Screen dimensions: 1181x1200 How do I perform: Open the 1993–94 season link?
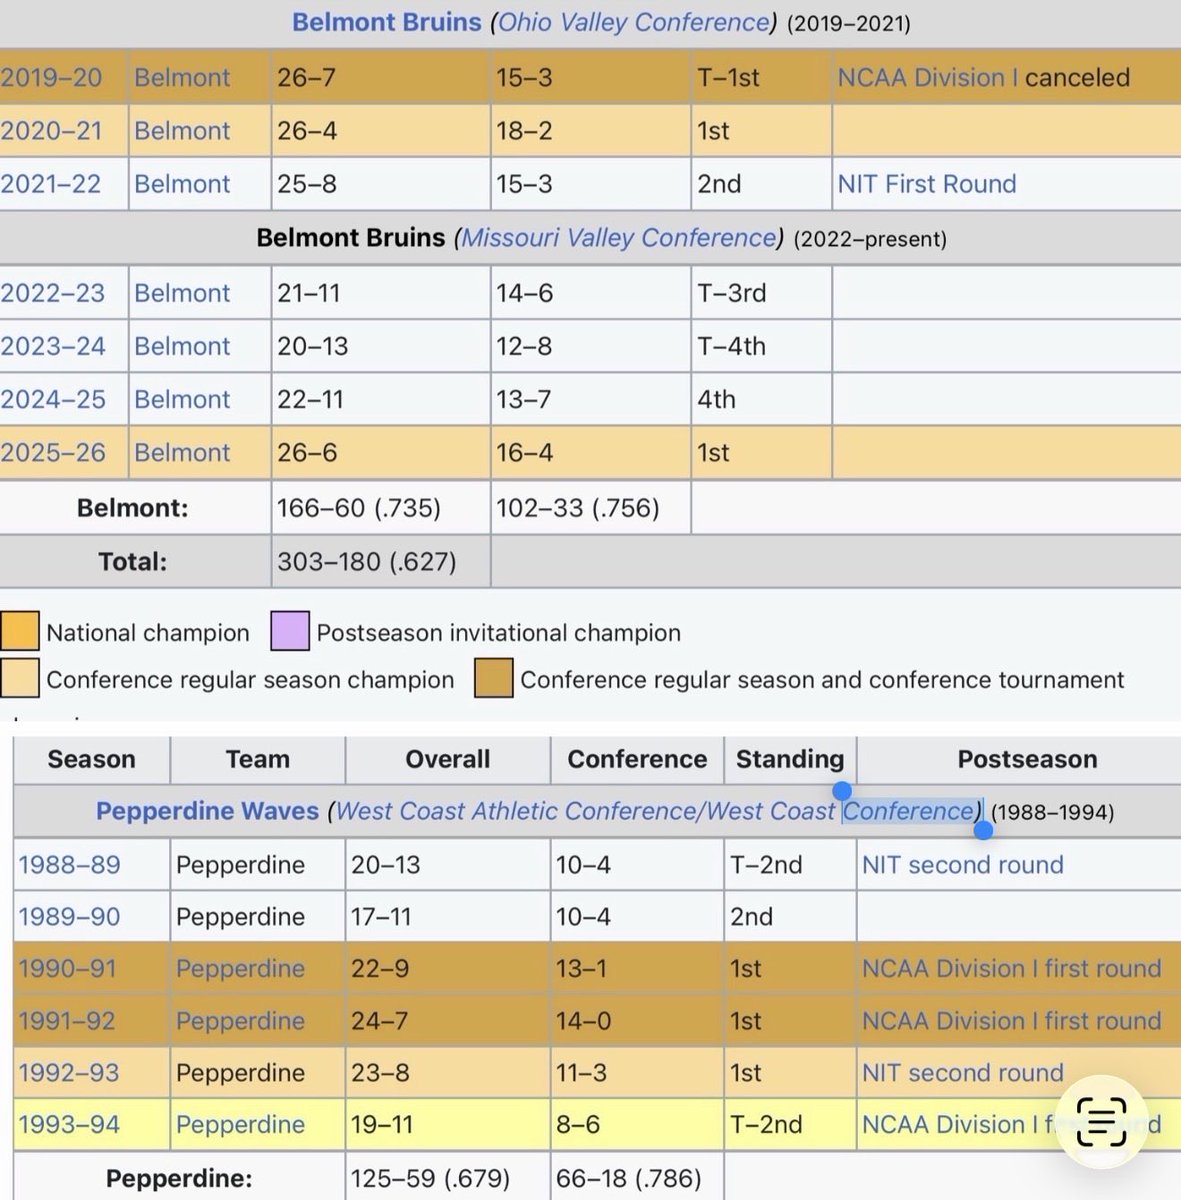[69, 1125]
